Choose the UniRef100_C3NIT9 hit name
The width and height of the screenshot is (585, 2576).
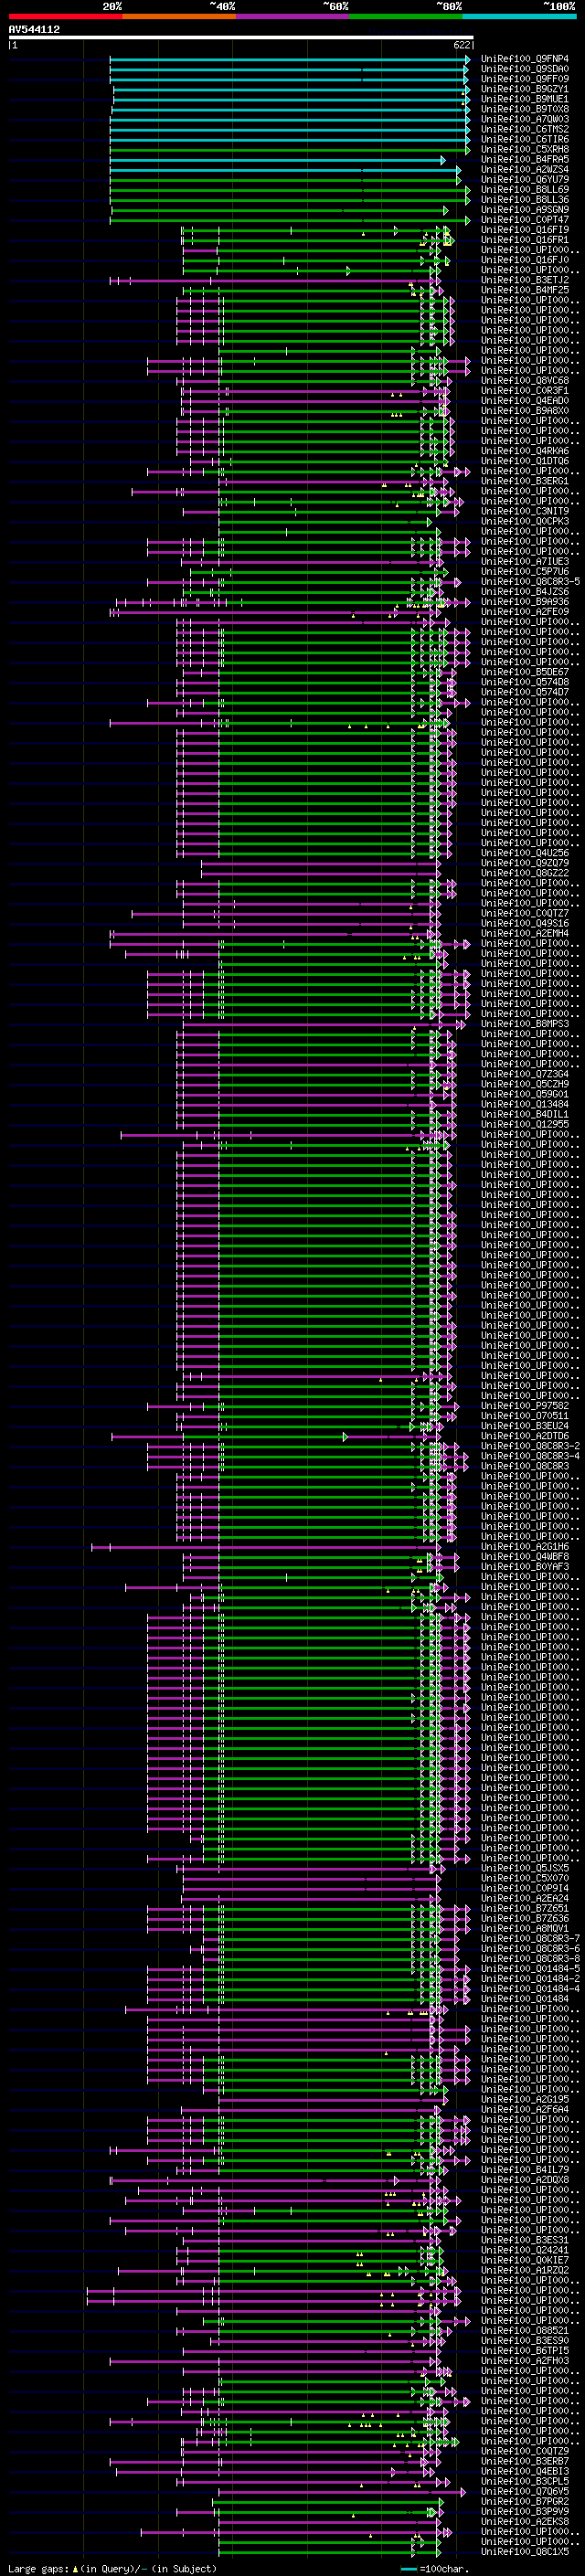tap(525, 511)
